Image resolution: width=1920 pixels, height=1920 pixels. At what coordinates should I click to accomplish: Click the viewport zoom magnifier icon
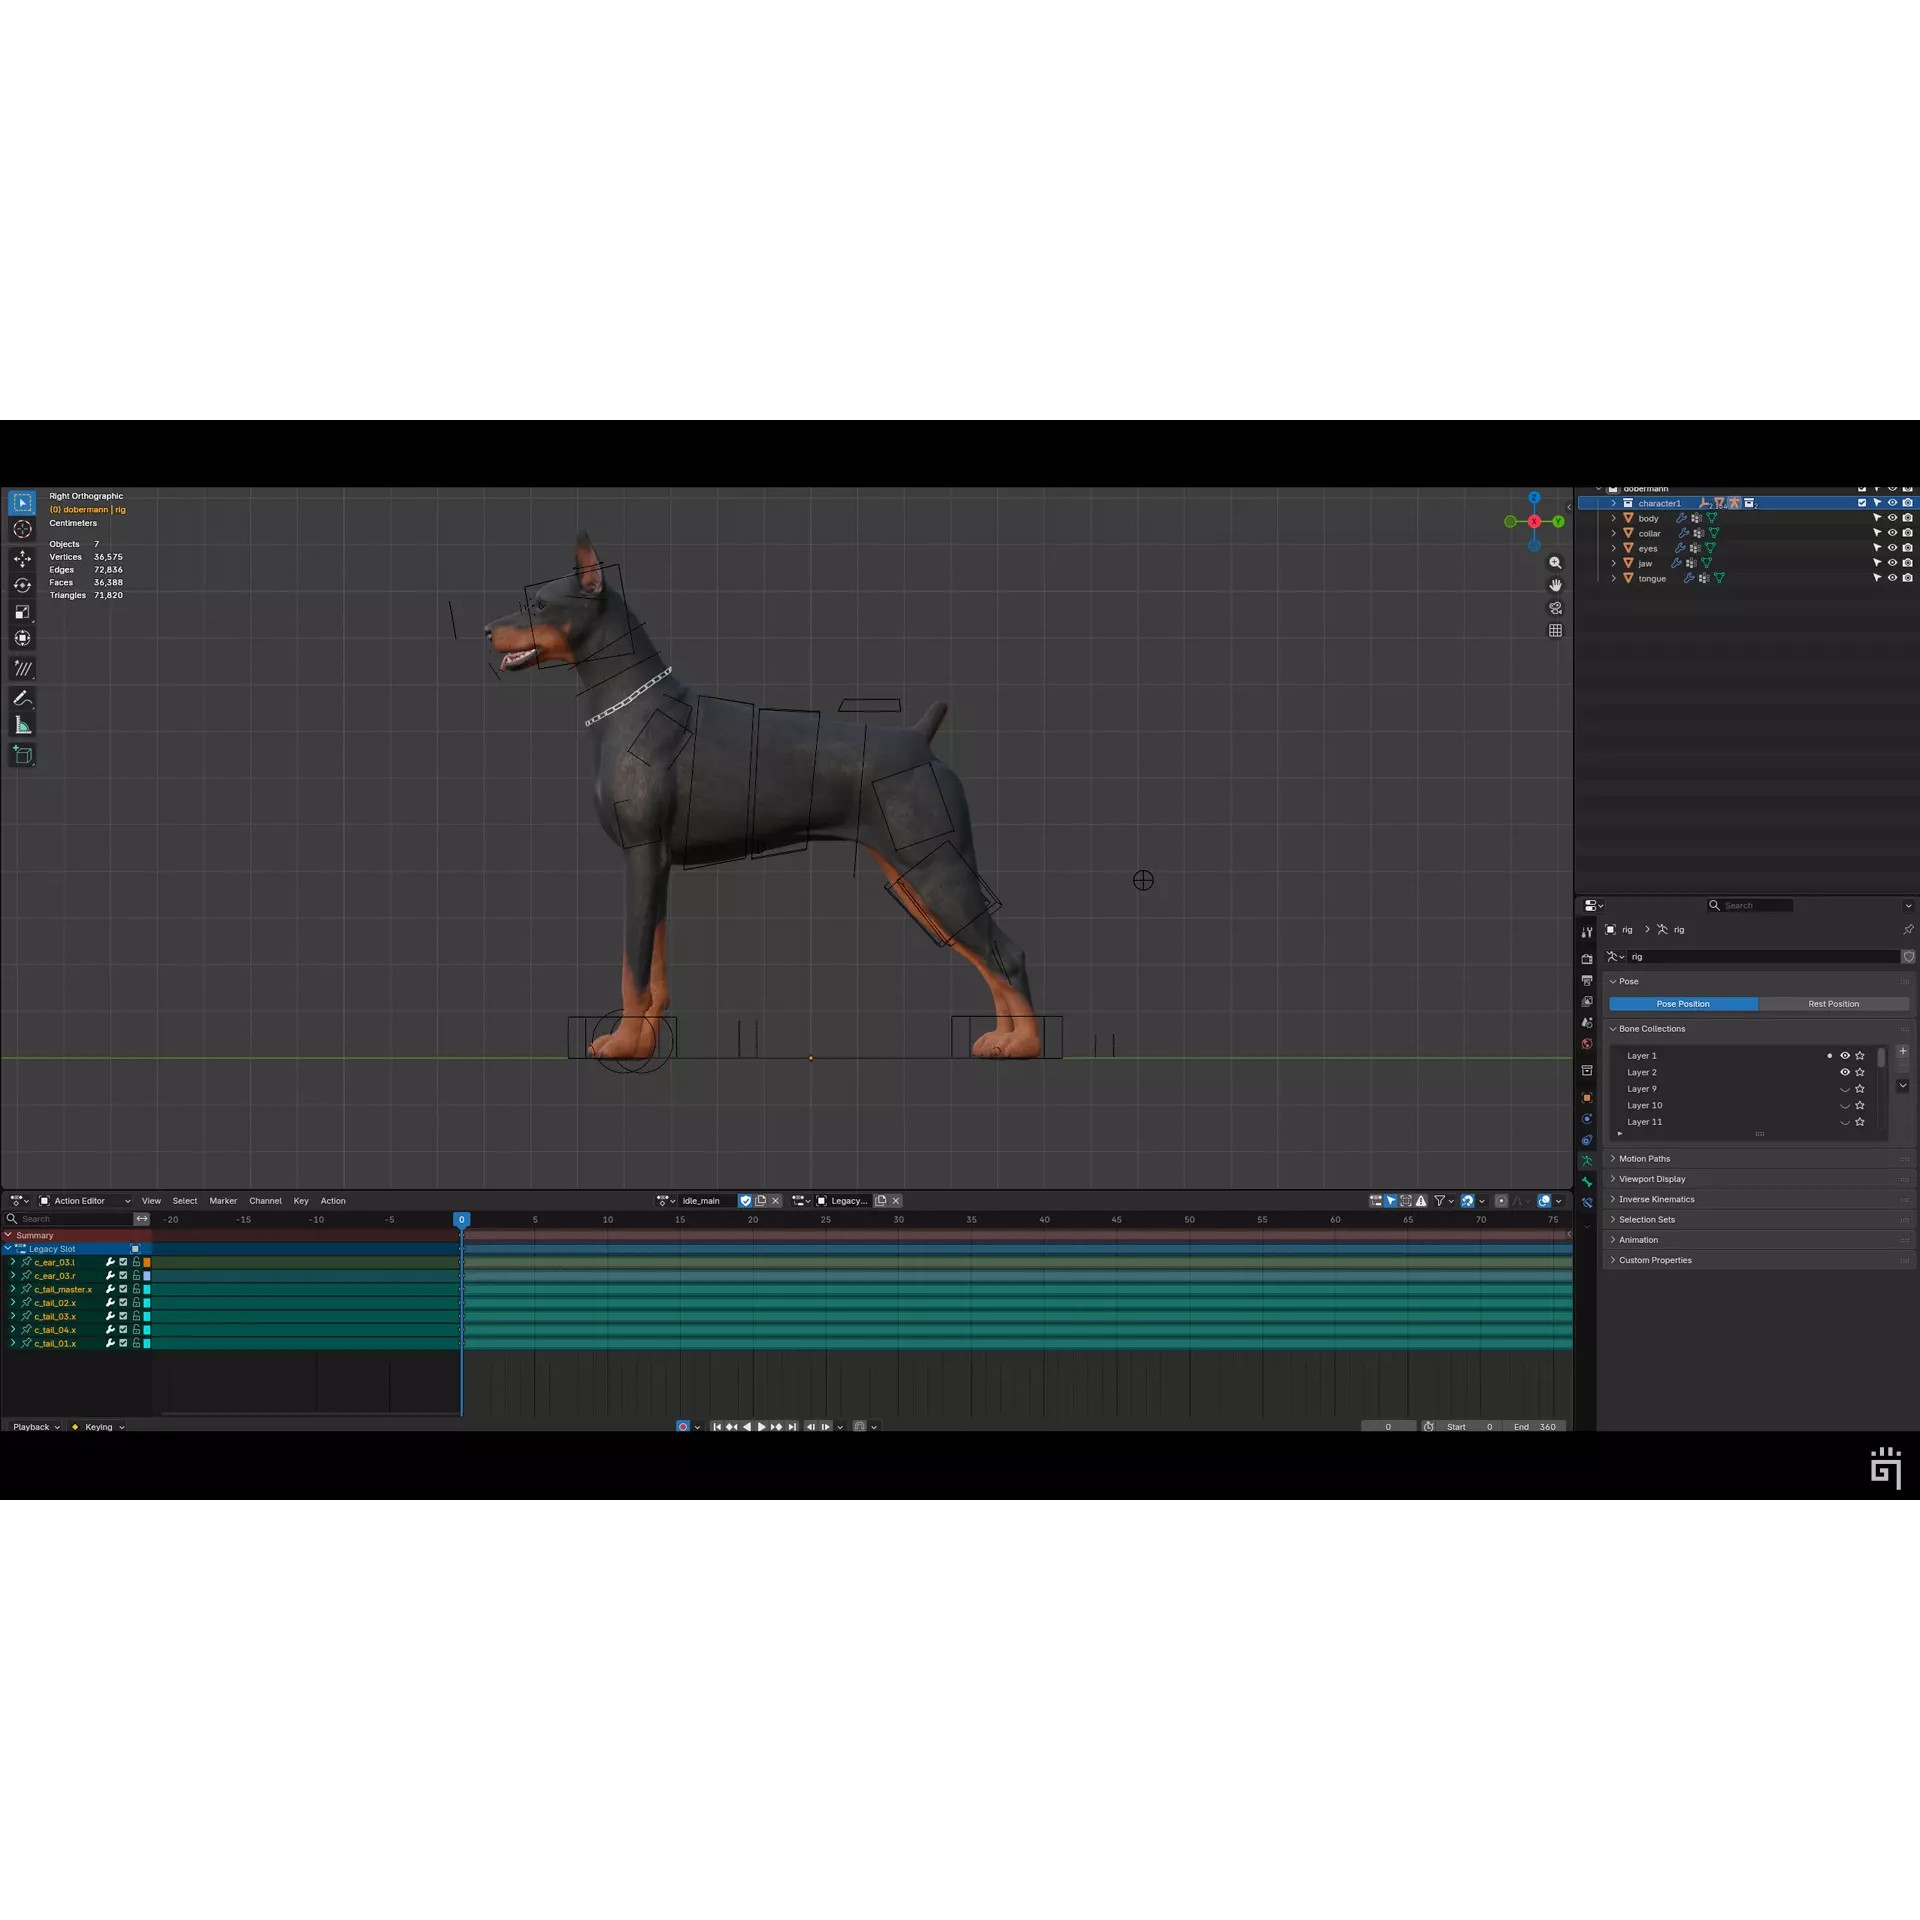pyautogui.click(x=1555, y=563)
